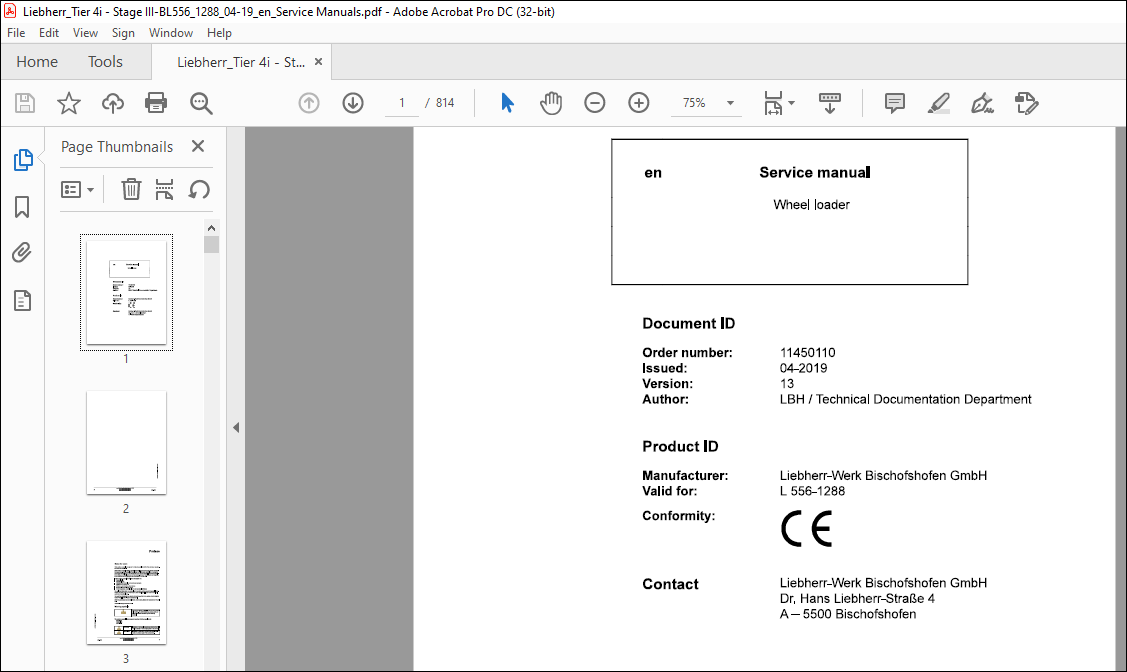Click the 'Document ID' heading

tap(689, 323)
